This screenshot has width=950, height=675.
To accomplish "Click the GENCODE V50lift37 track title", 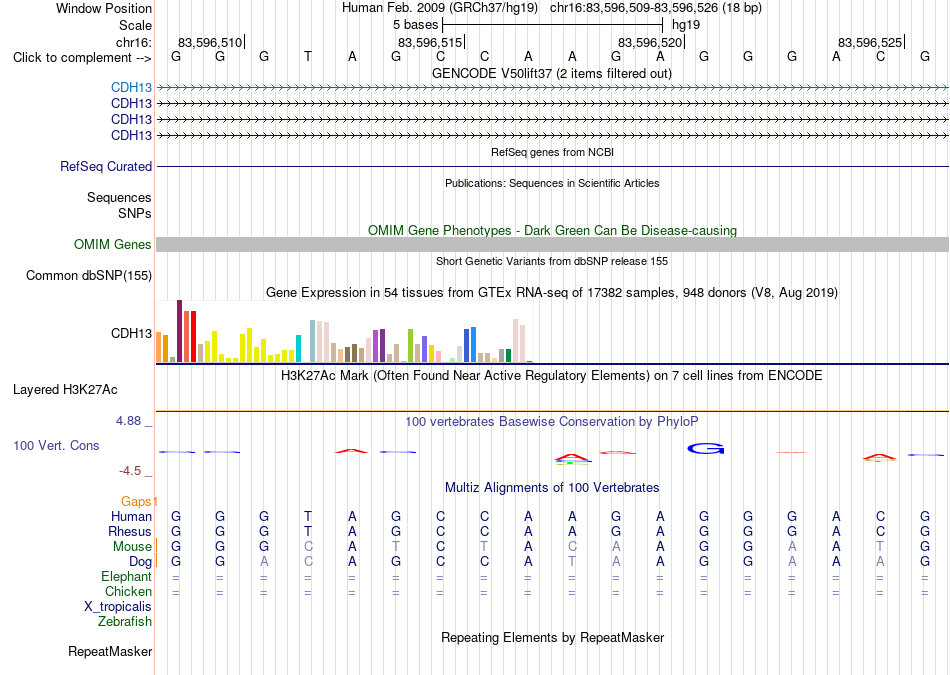I will (x=552, y=73).
